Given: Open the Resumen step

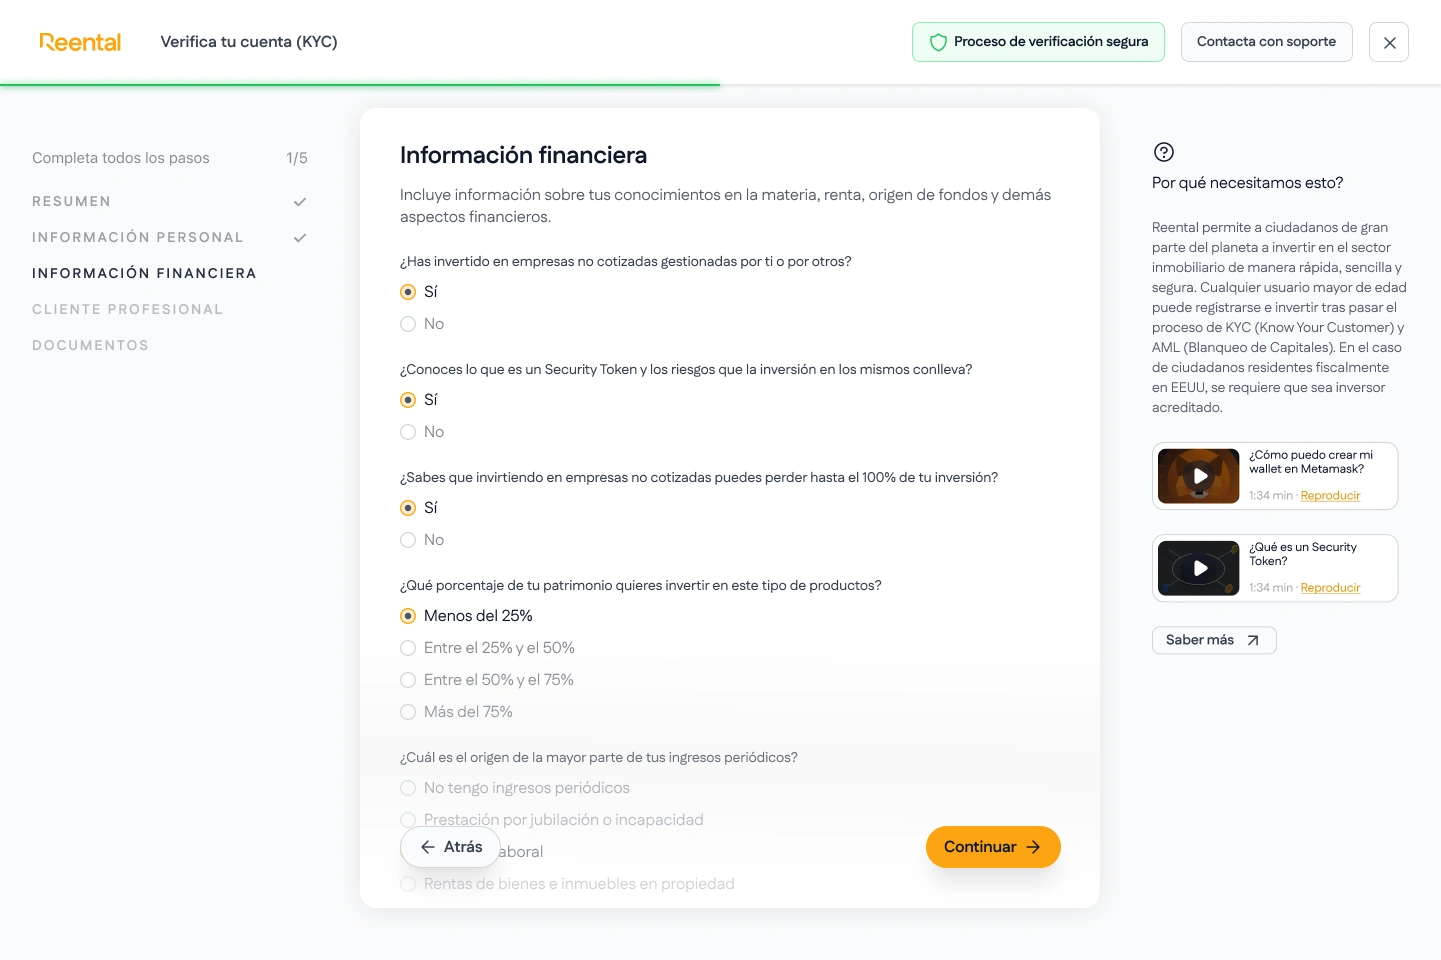Looking at the screenshot, I should coord(71,202).
